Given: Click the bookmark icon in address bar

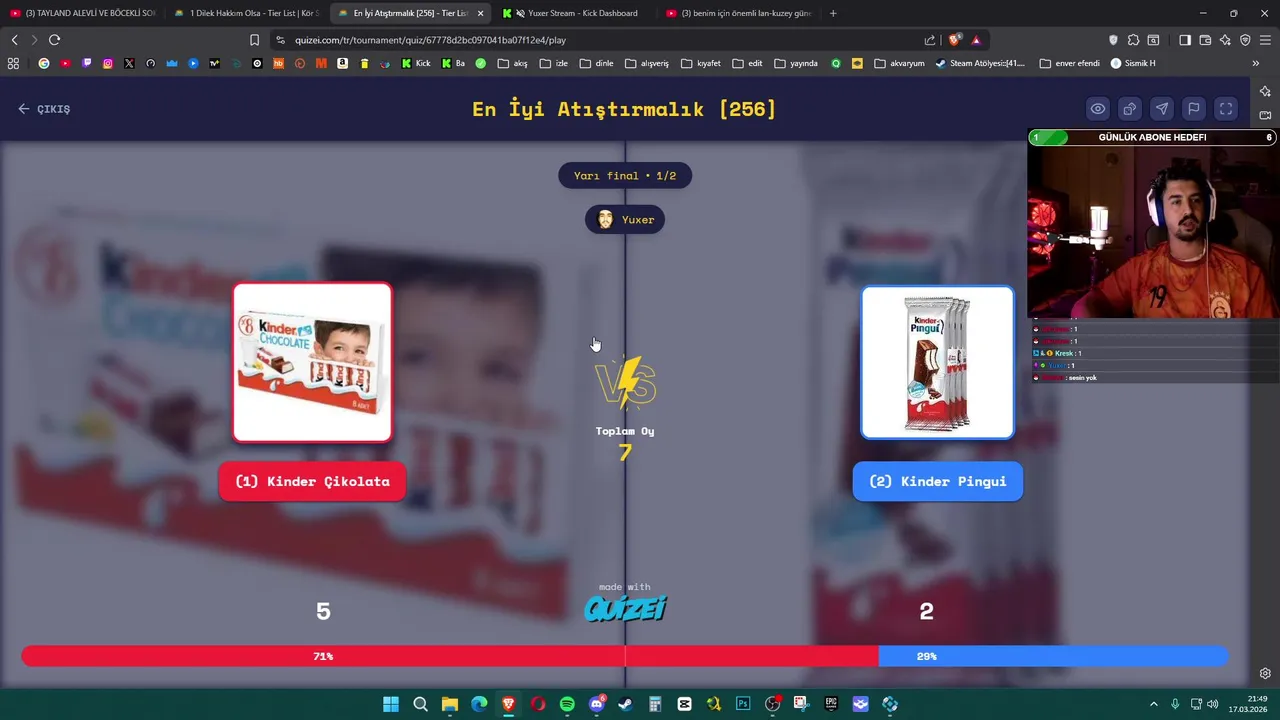Looking at the screenshot, I should [x=254, y=40].
